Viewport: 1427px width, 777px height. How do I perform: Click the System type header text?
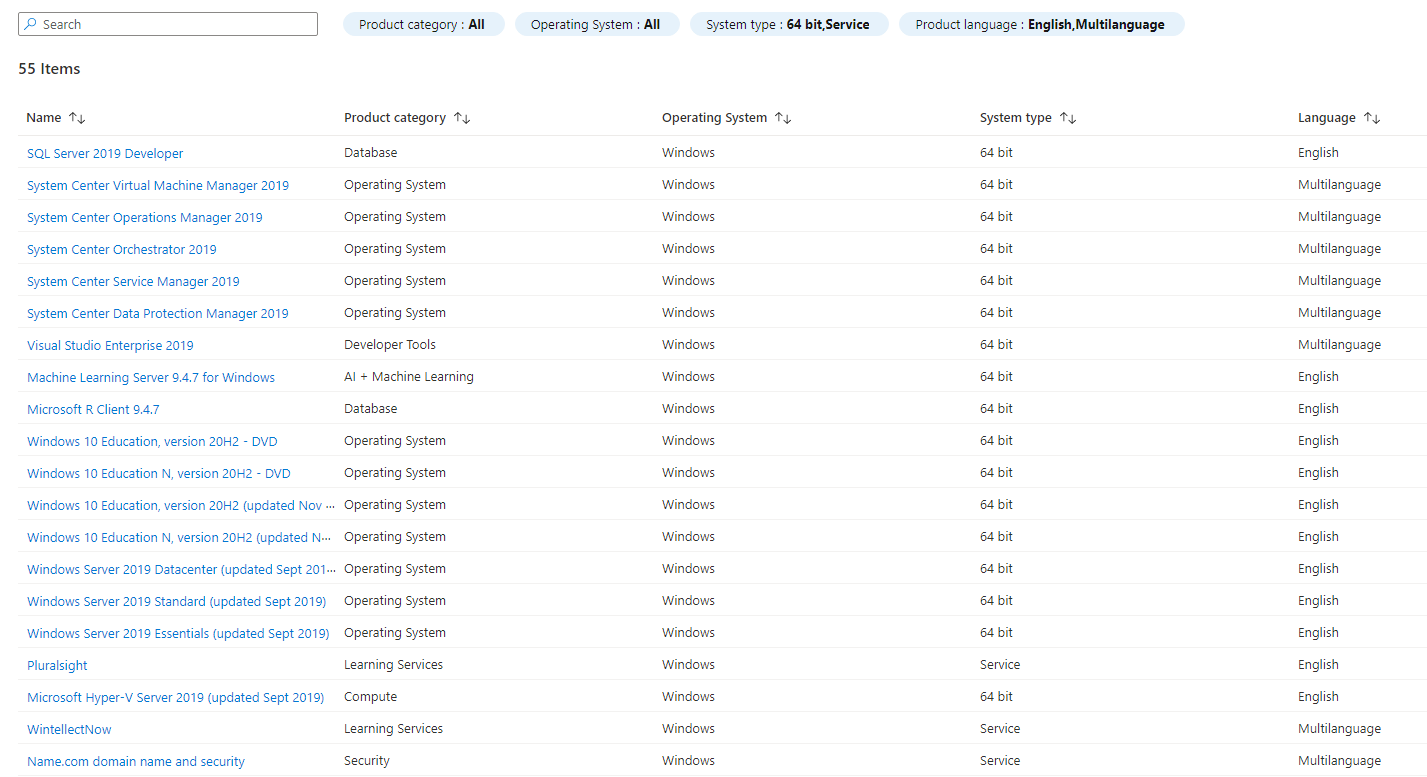pyautogui.click(x=1016, y=118)
